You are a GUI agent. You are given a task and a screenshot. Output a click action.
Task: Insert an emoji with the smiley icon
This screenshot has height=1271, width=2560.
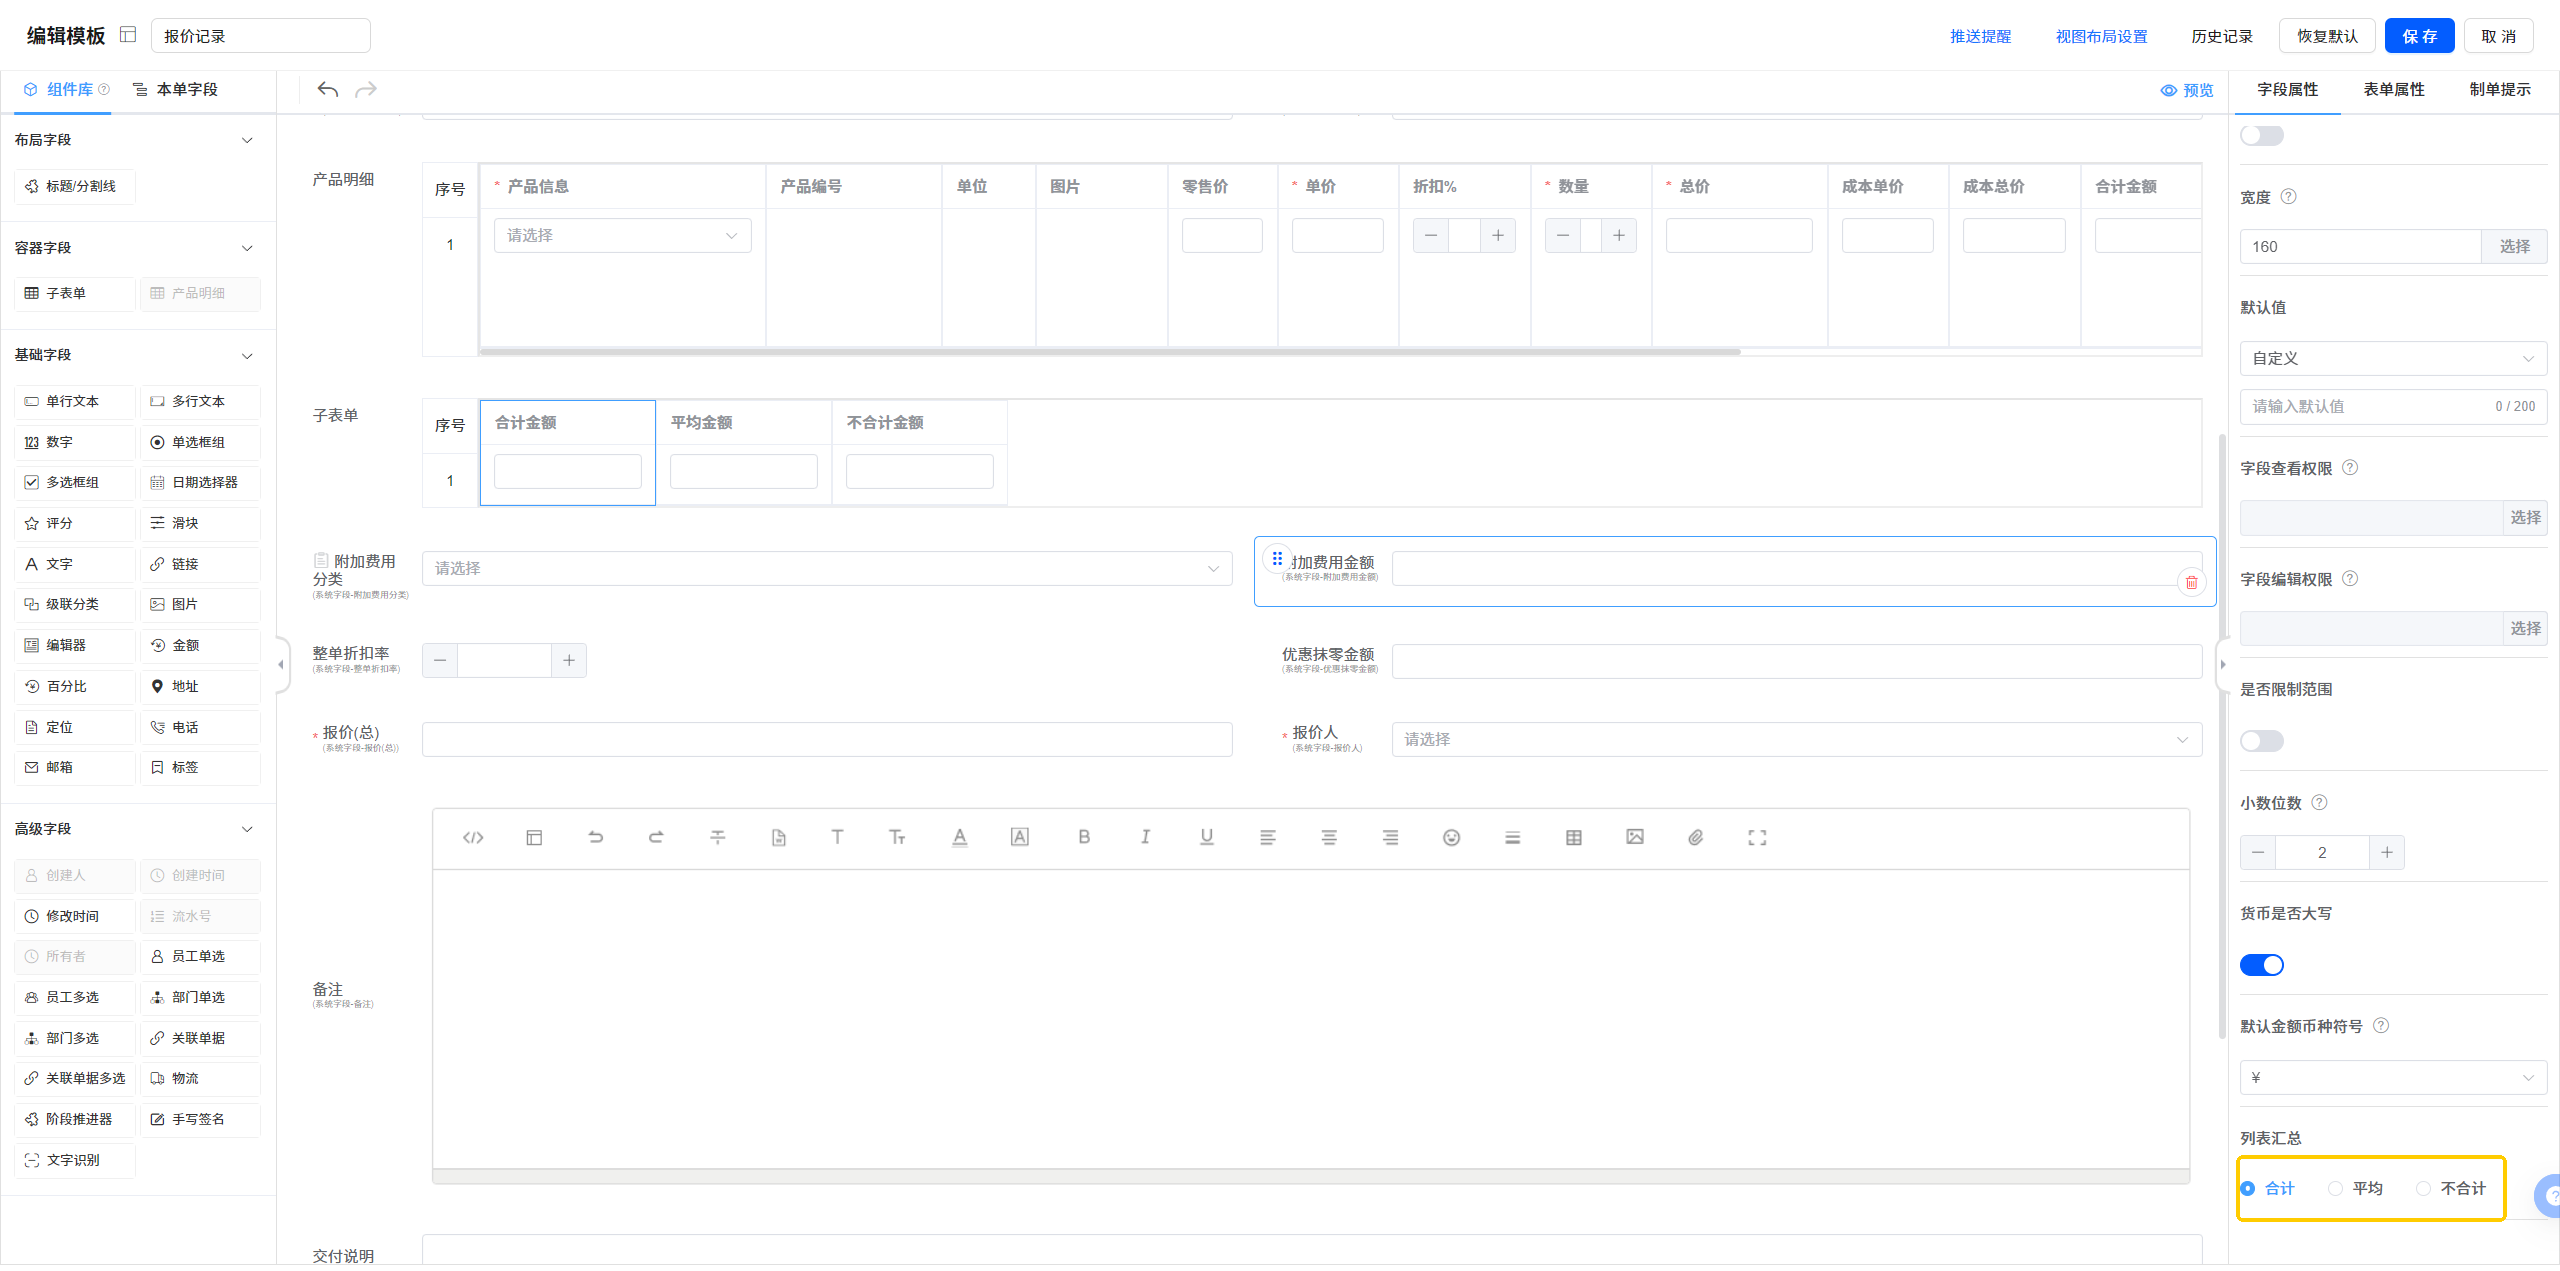1451,838
